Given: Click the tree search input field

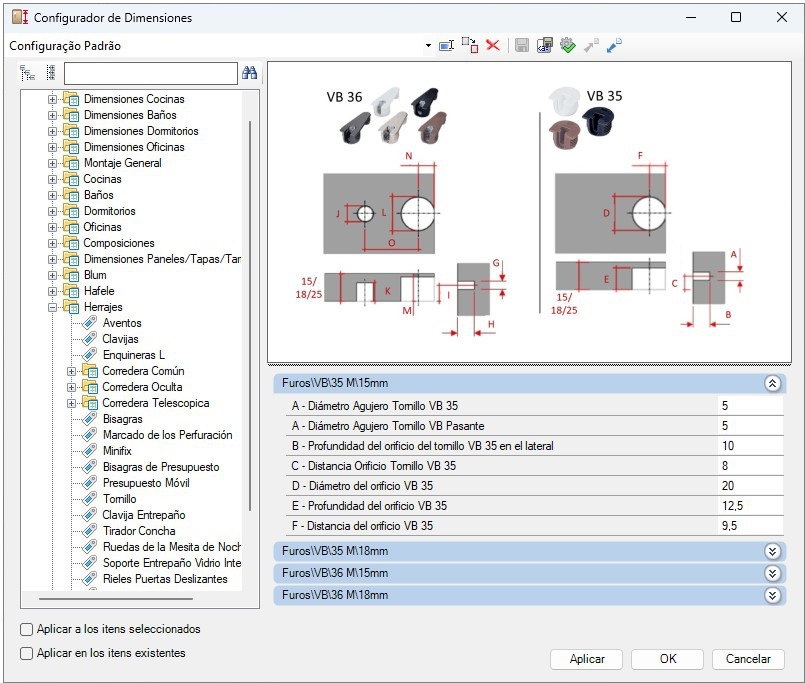Looking at the screenshot, I should point(150,73).
